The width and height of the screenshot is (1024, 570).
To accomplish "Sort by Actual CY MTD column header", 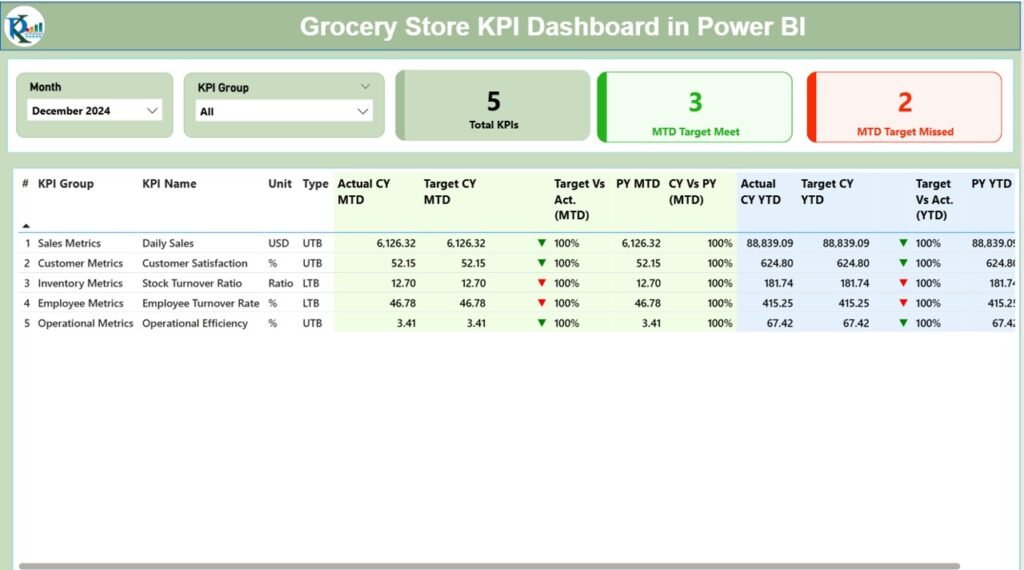I will (364, 192).
